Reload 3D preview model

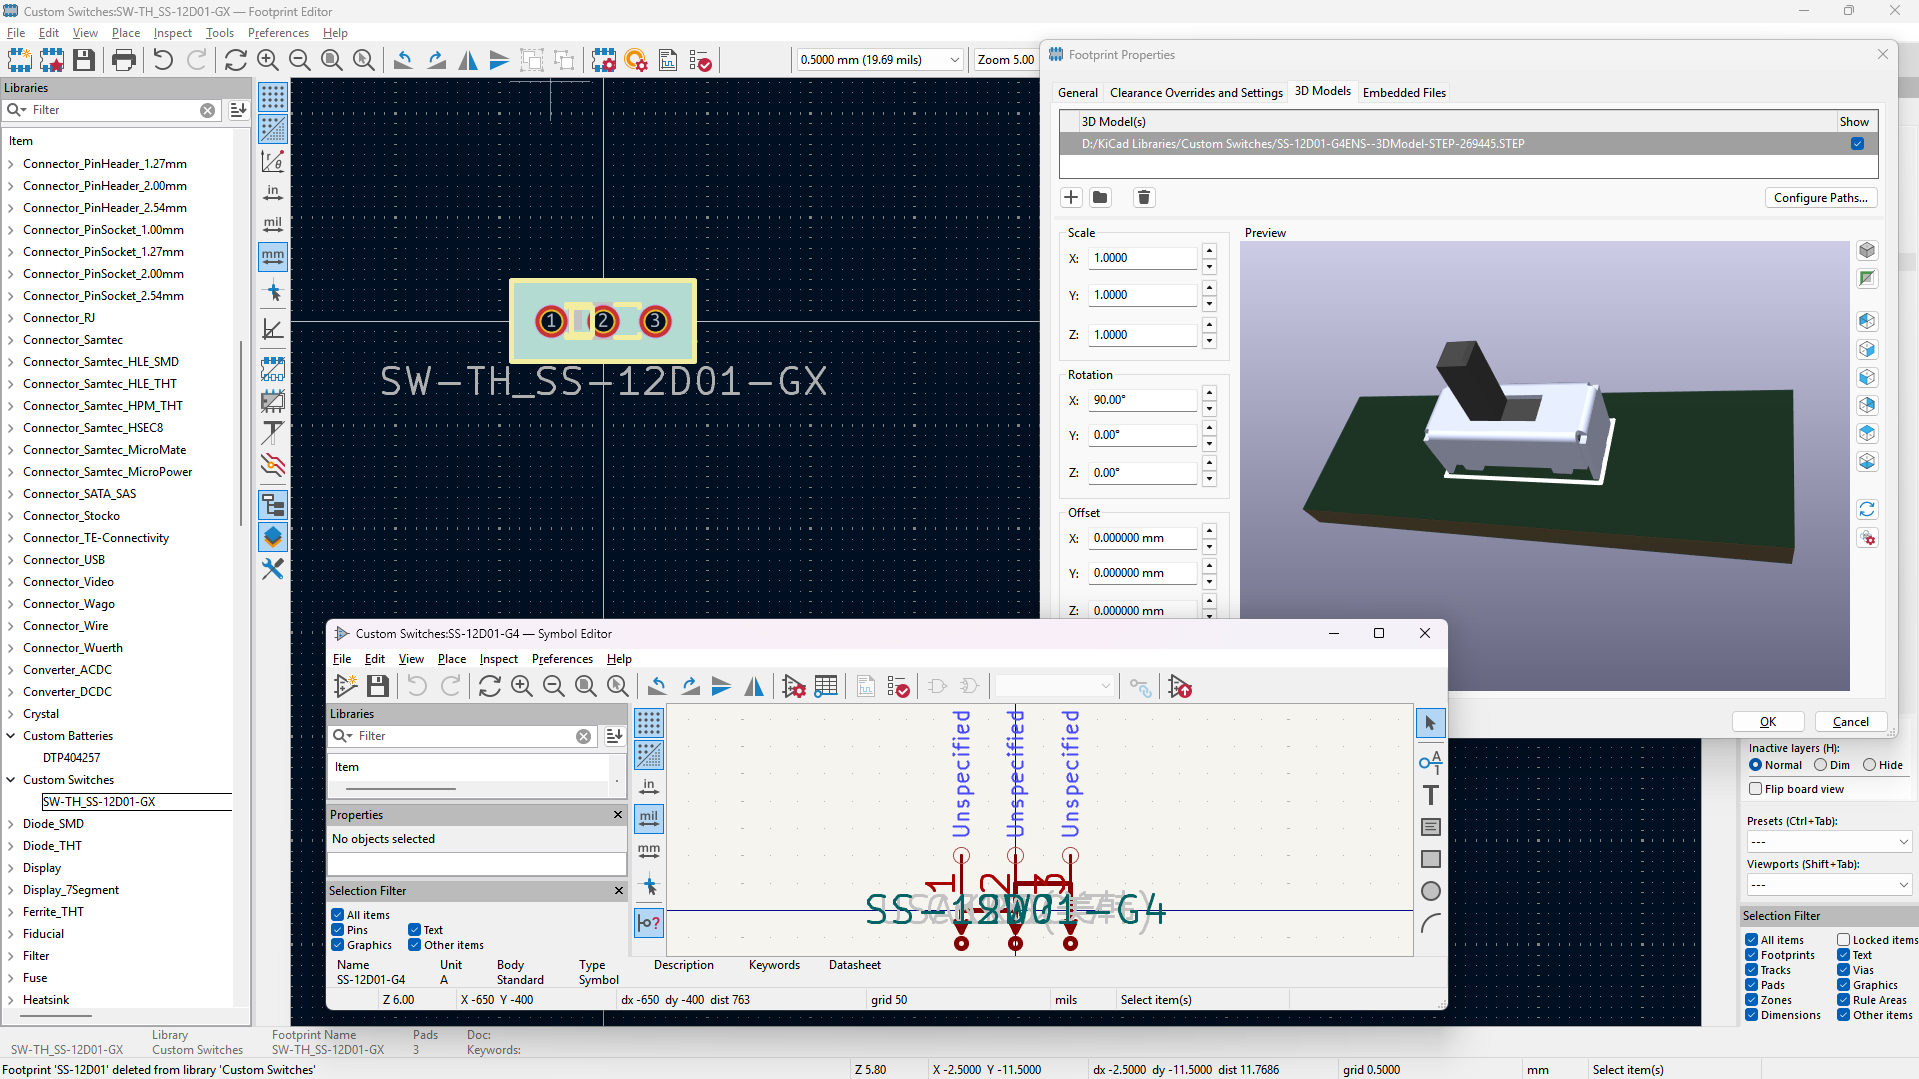1867,510
